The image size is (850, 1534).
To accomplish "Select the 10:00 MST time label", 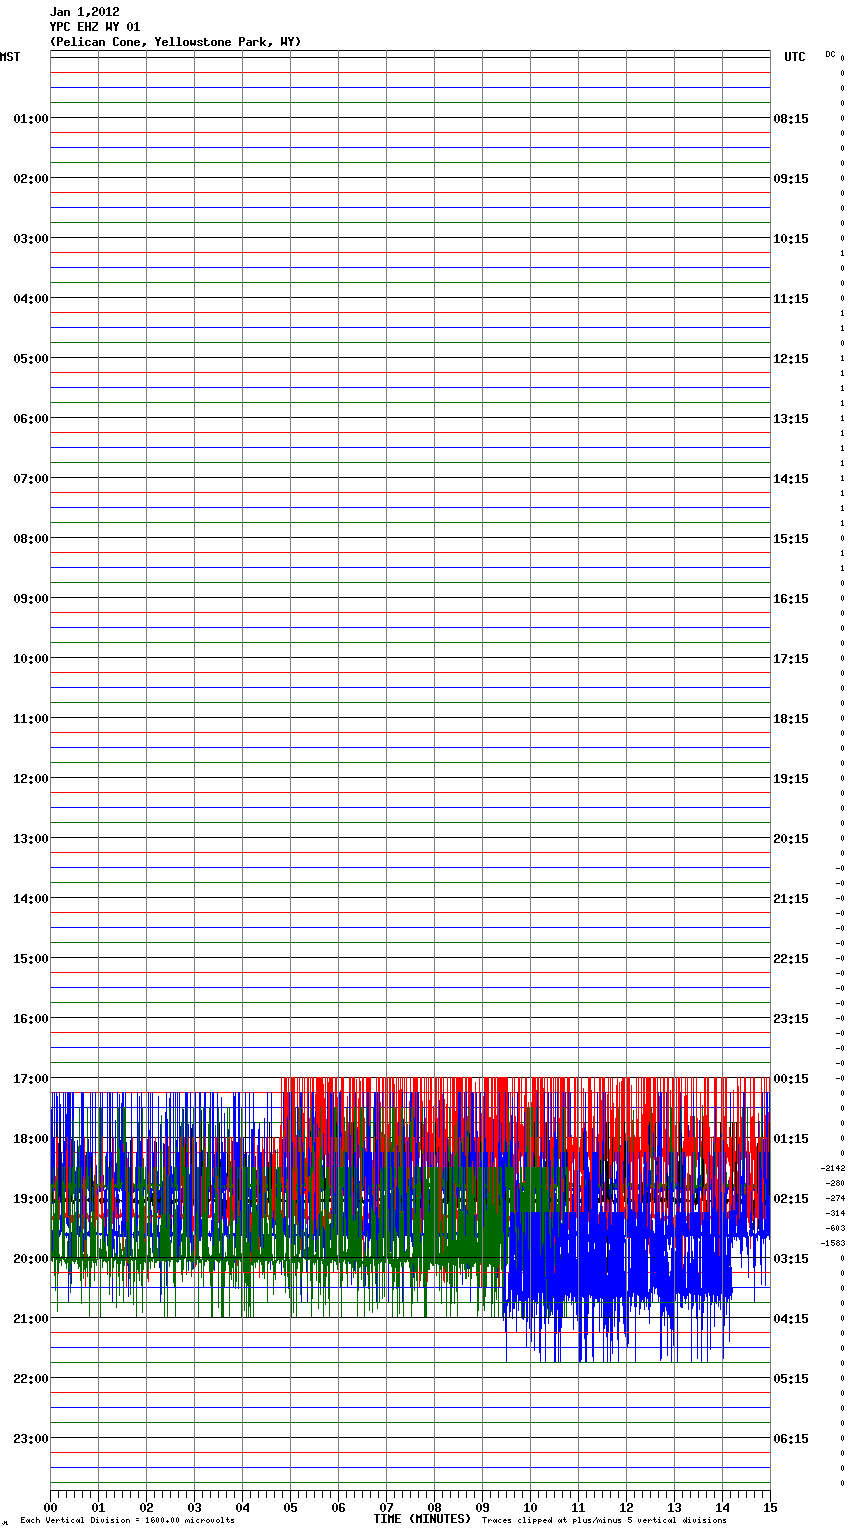I will [x=31, y=659].
